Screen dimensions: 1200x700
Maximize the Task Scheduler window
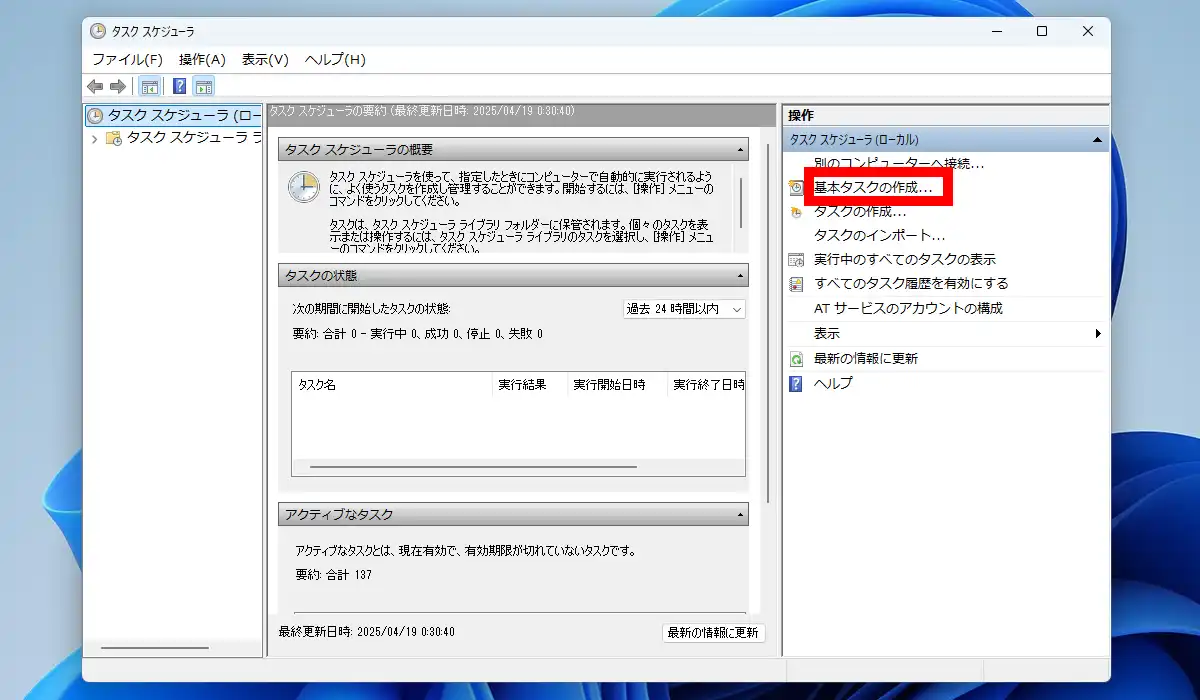(1042, 31)
